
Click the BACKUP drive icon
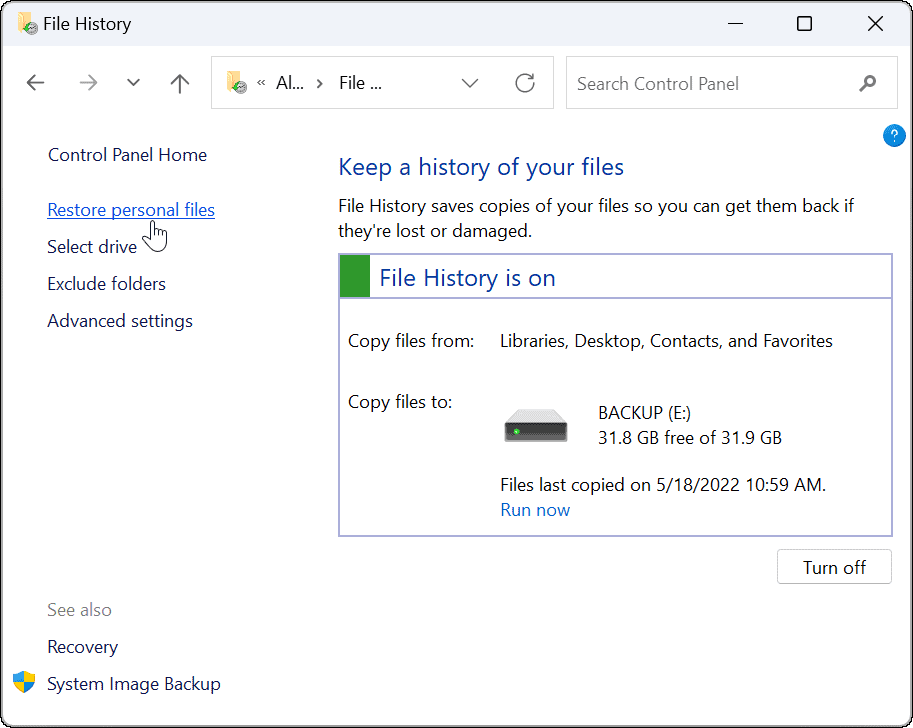point(535,424)
